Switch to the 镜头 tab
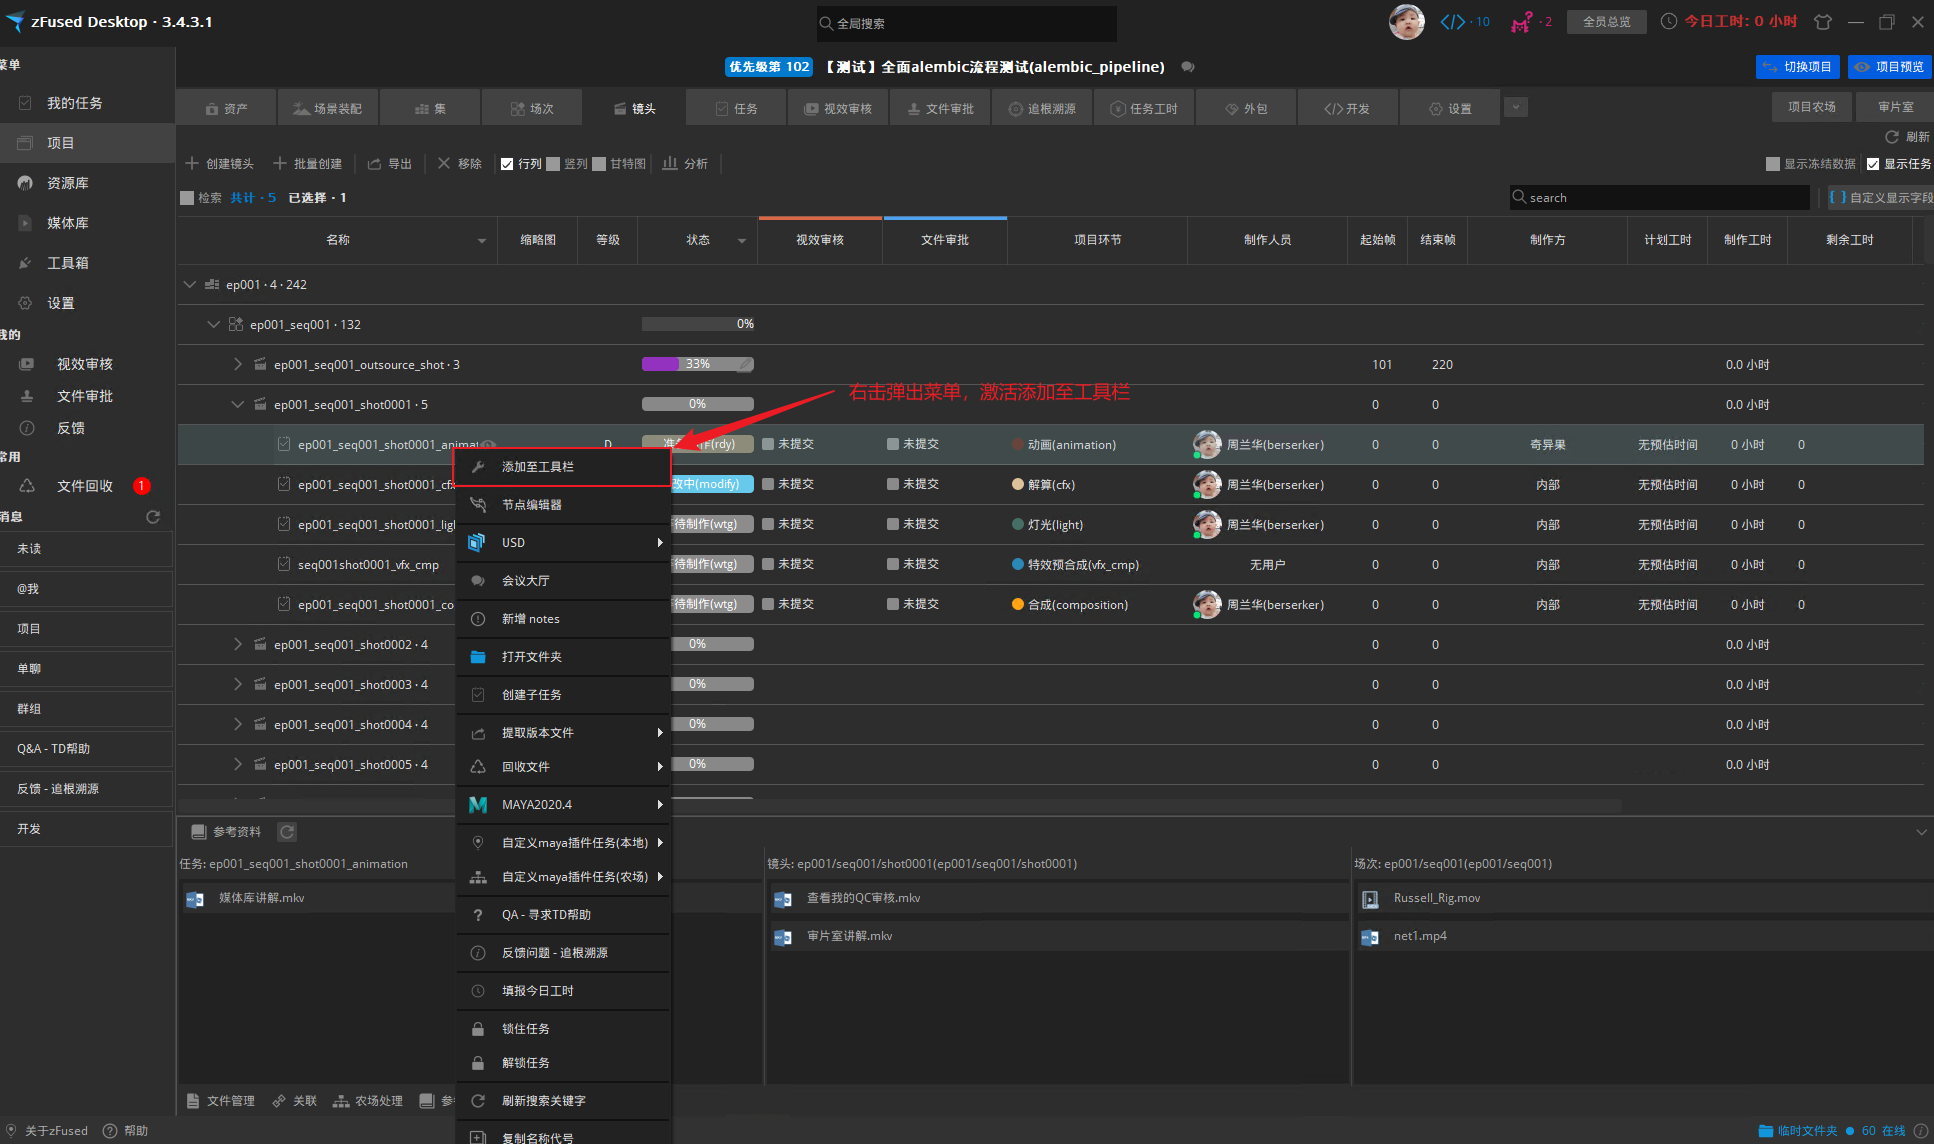This screenshot has height=1144, width=1934. pos(634,108)
